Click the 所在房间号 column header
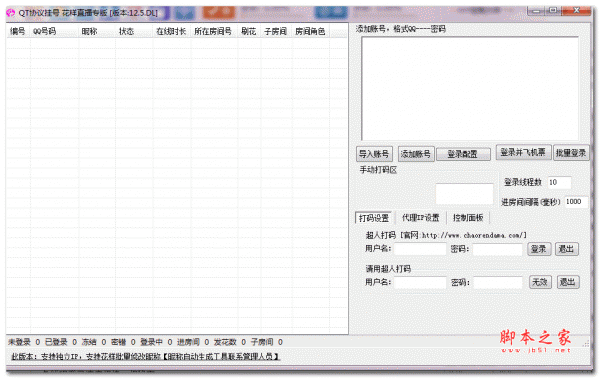600x379 pixels. coord(213,31)
